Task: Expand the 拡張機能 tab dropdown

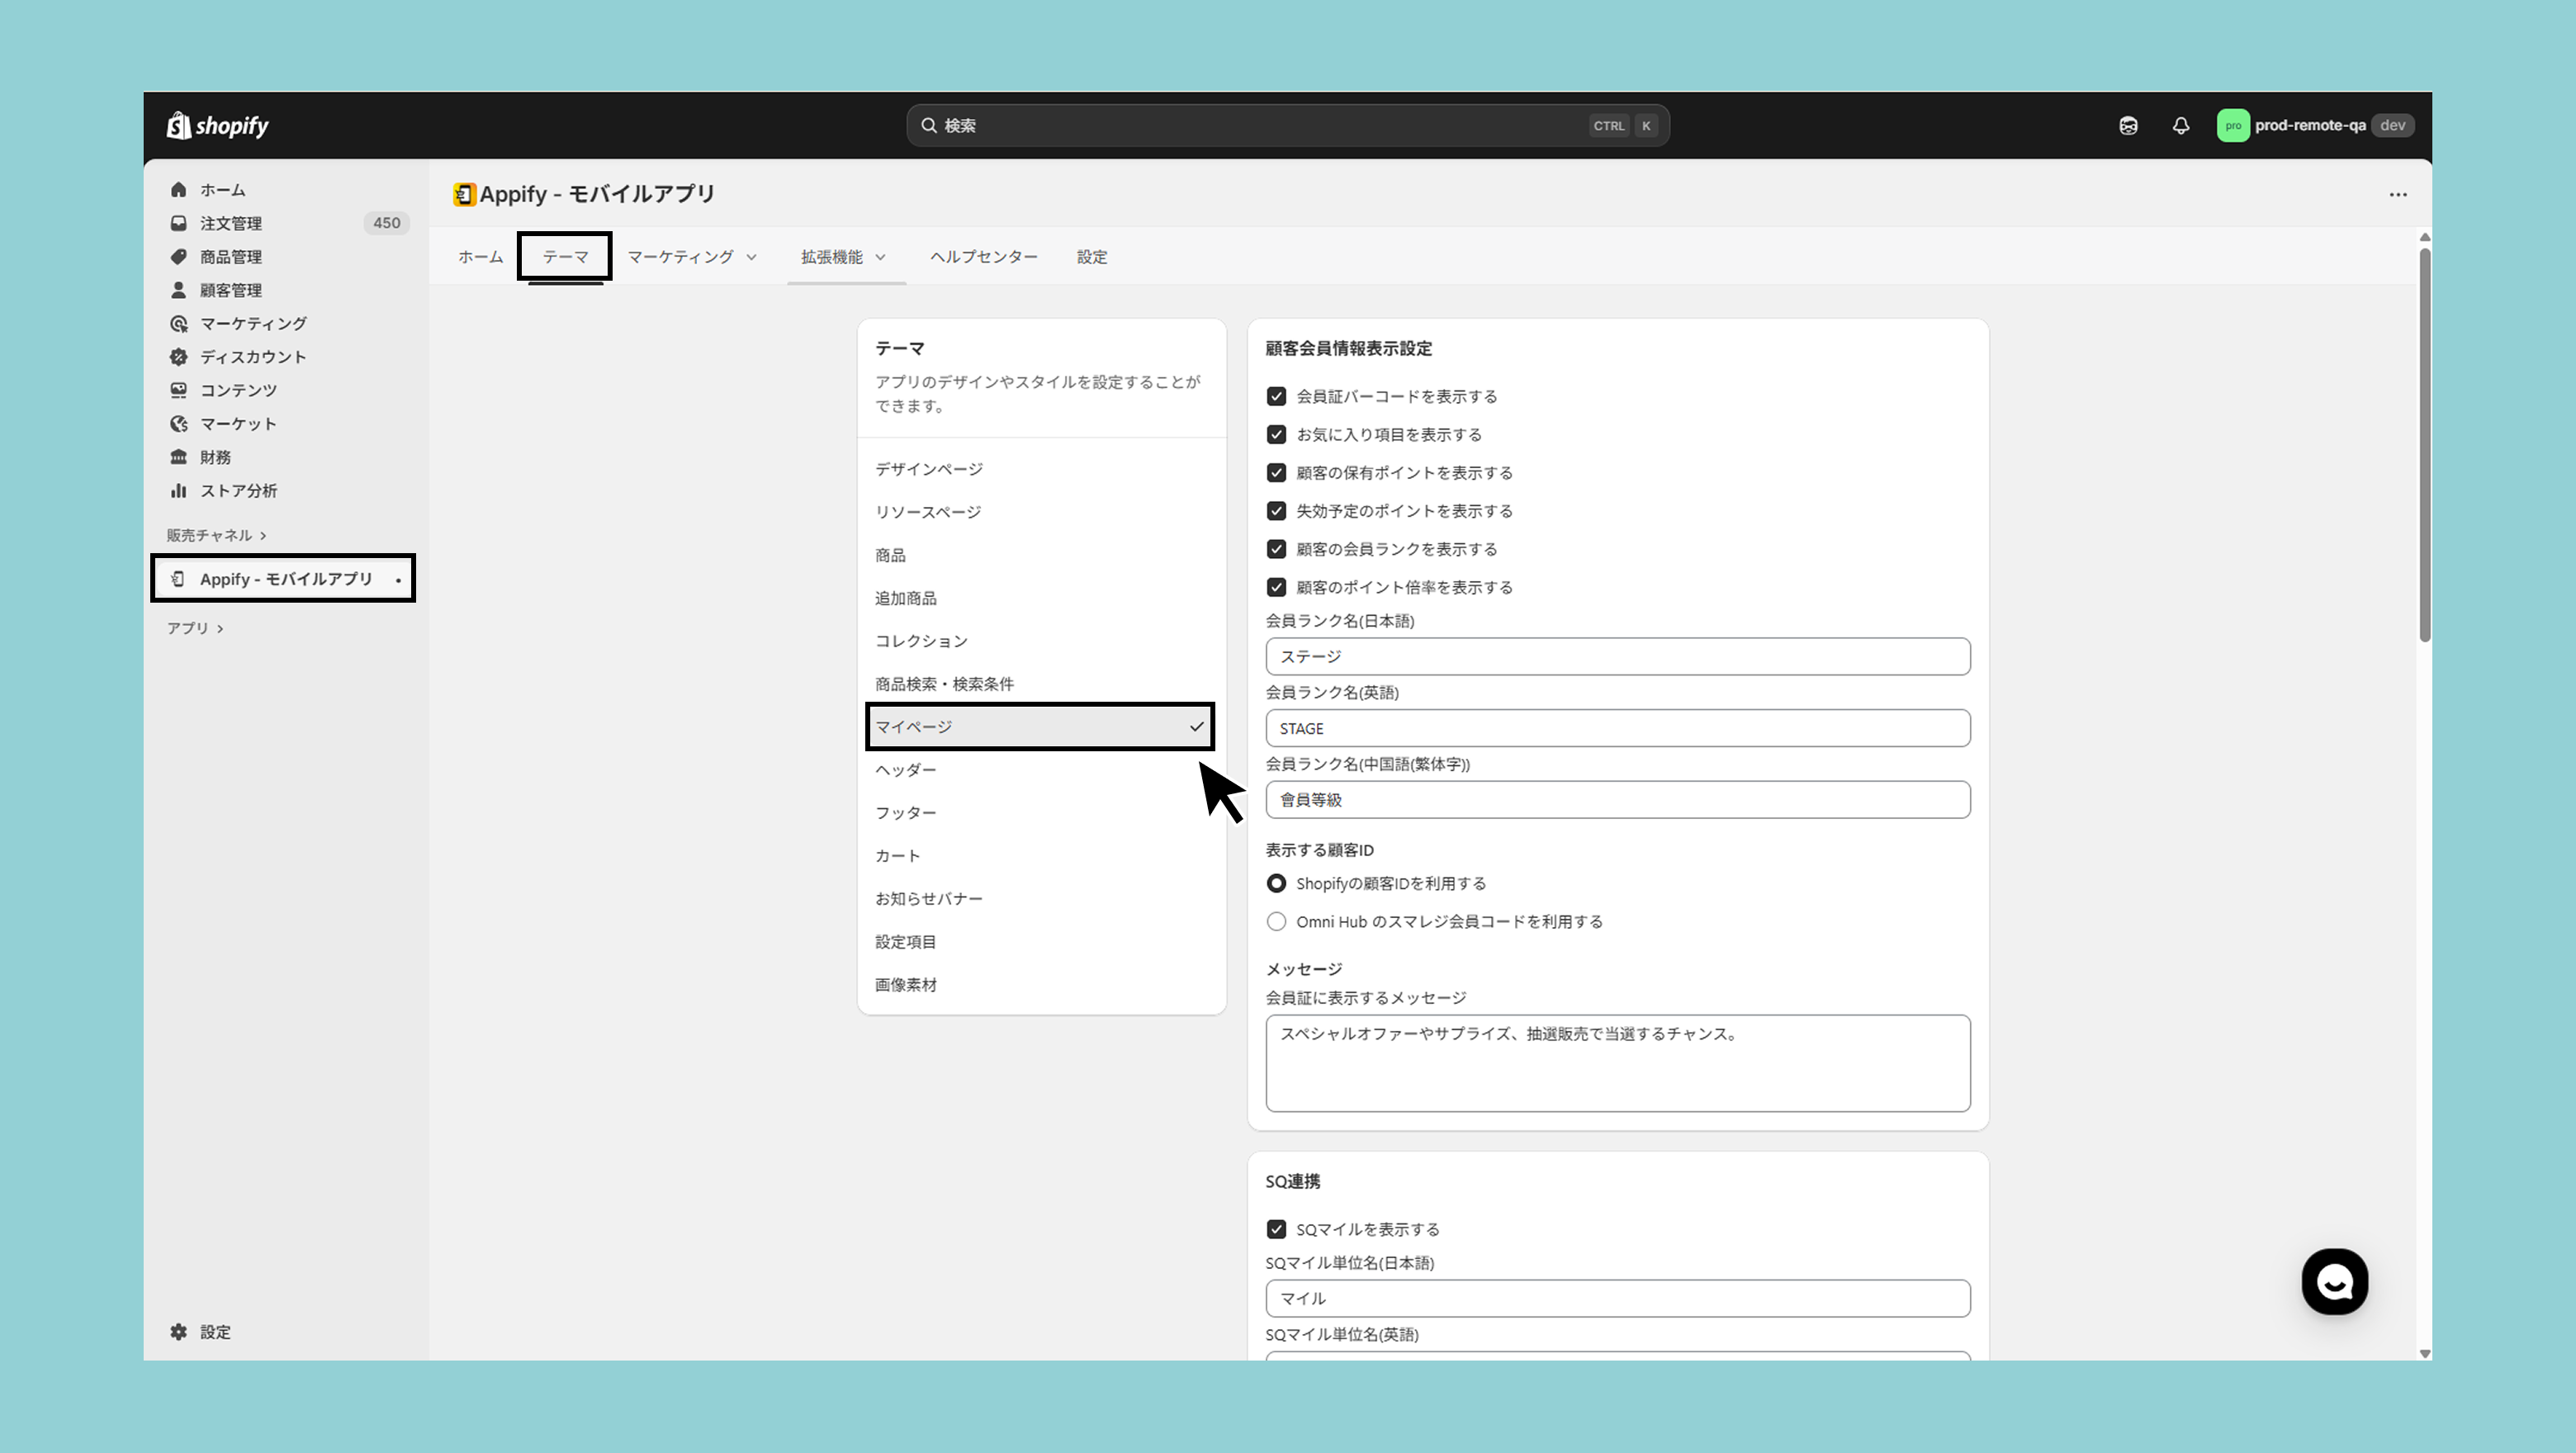Action: click(x=843, y=257)
